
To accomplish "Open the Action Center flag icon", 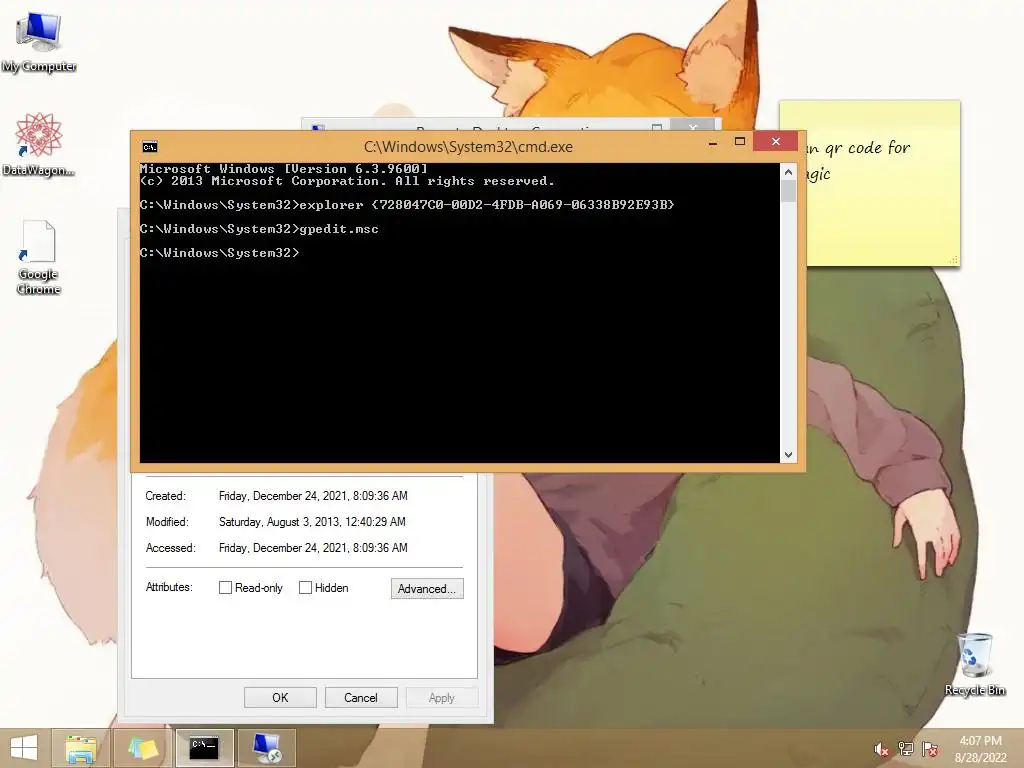I will coord(930,749).
